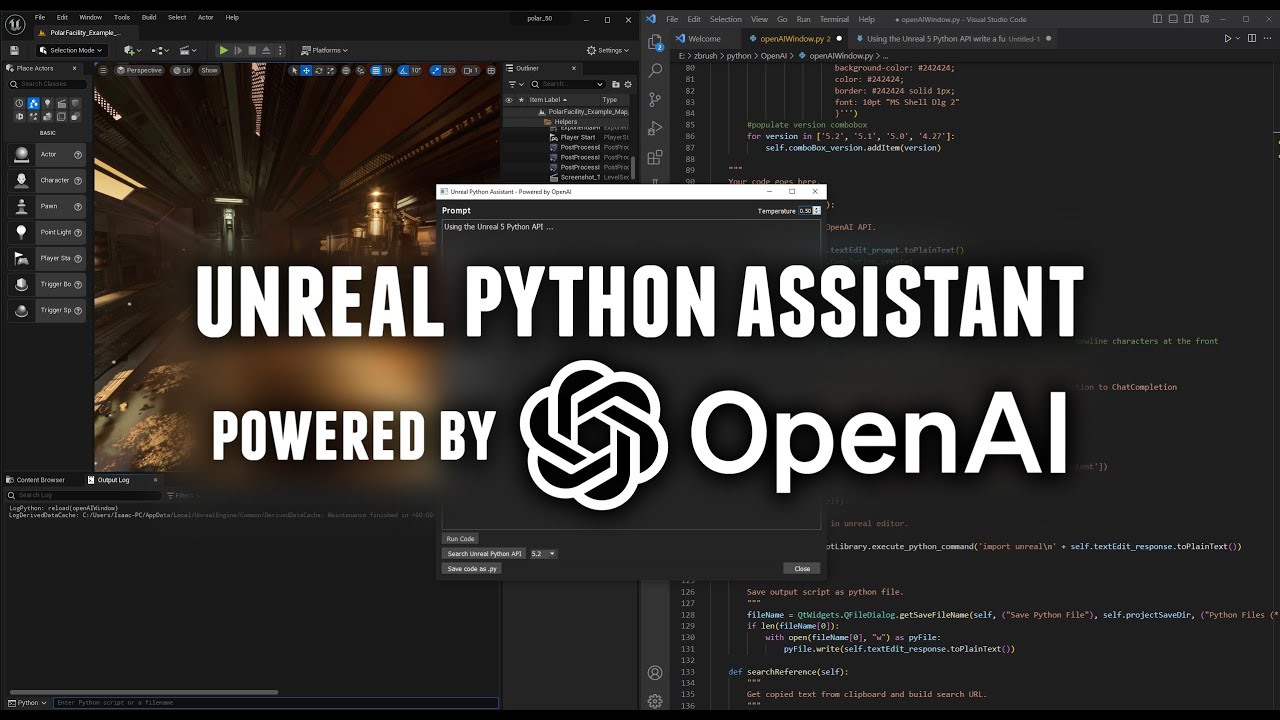Select Player Start in the Outliner

(577, 137)
